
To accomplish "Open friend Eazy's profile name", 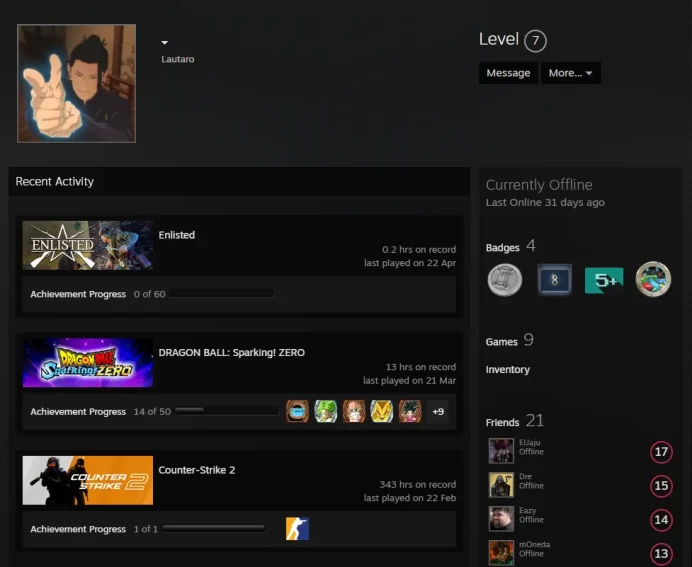I will (x=527, y=510).
